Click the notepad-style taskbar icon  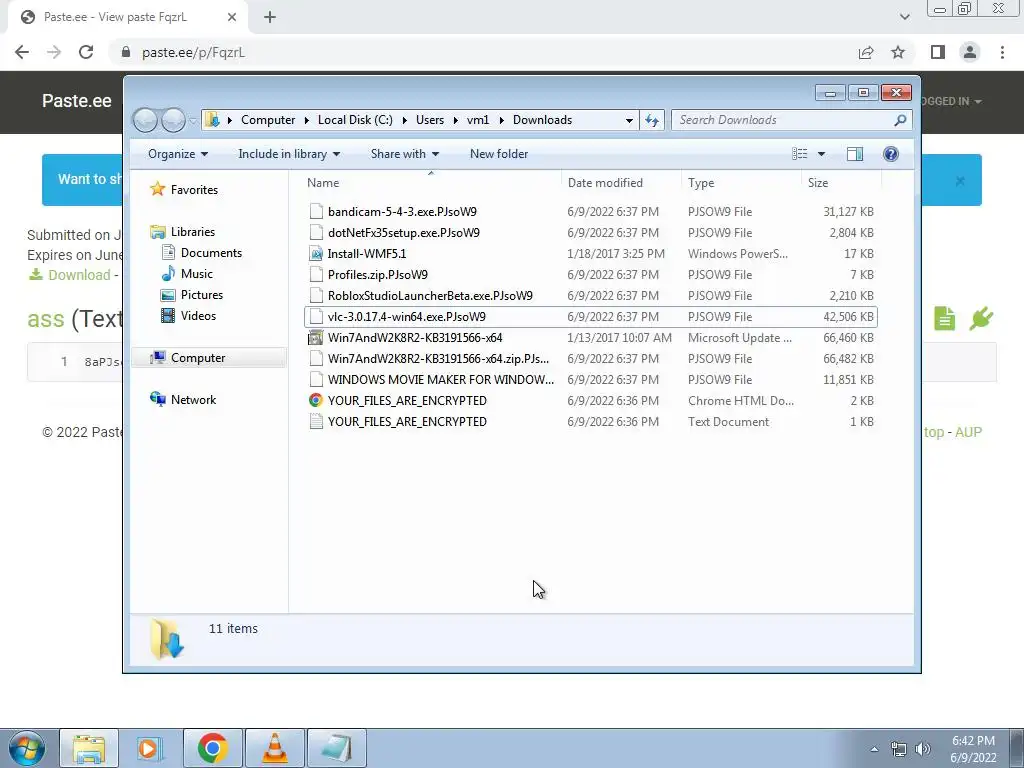[x=336, y=748]
